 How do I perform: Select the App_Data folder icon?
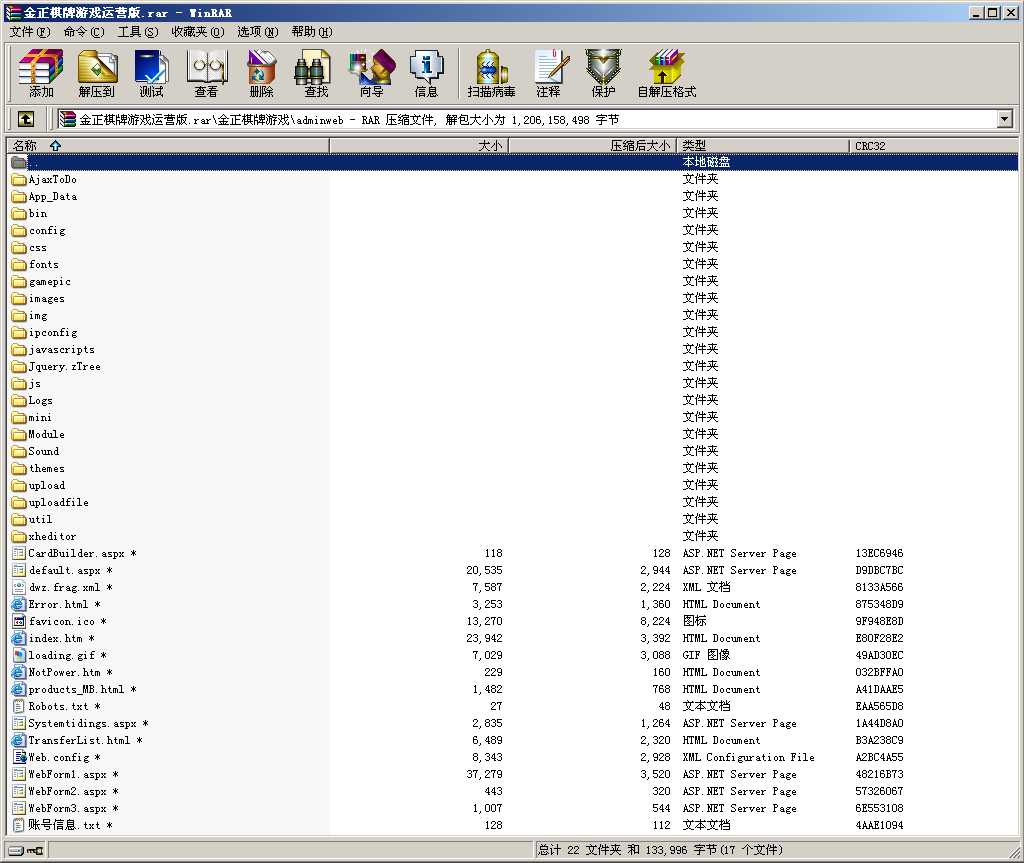pos(19,196)
